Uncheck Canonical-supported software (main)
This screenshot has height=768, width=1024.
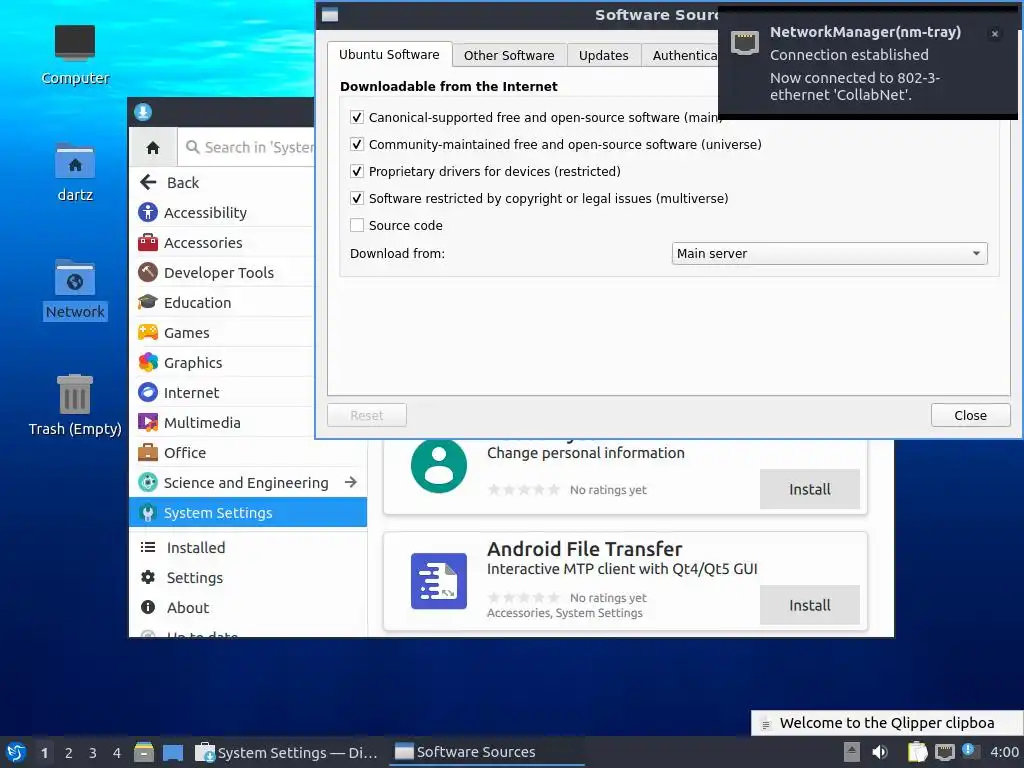(x=357, y=118)
